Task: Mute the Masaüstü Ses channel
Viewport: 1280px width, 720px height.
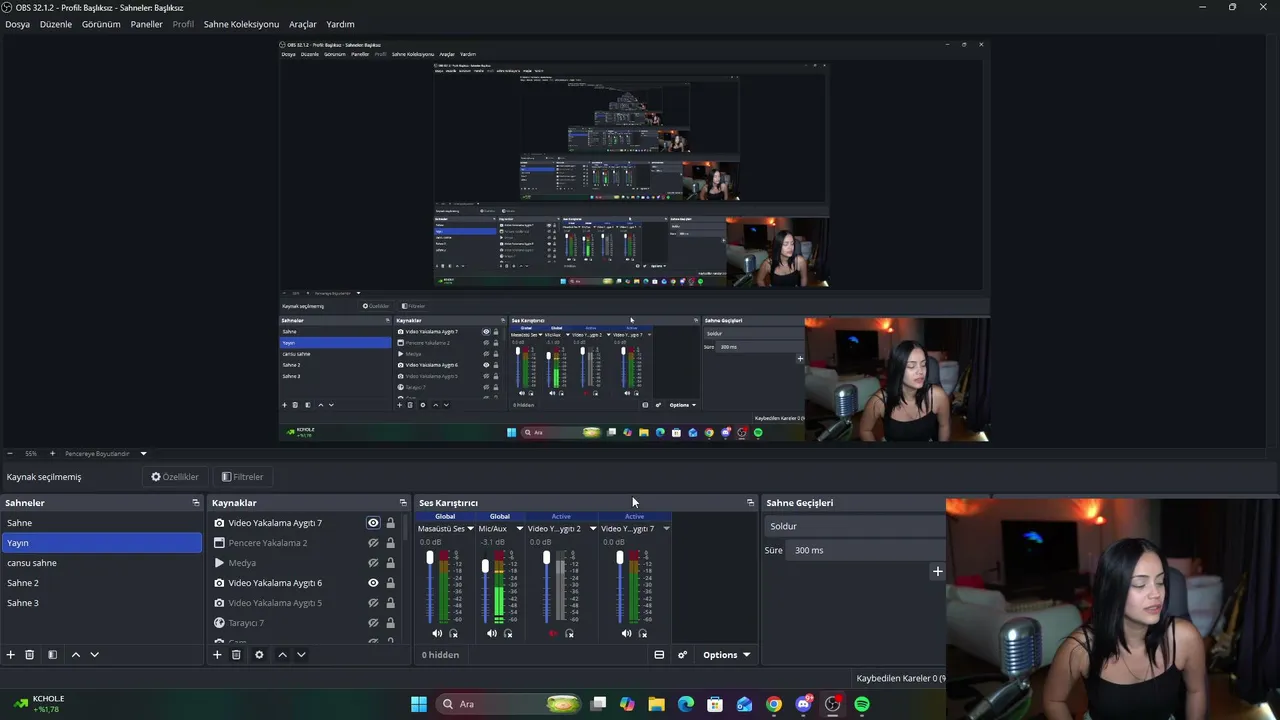Action: point(437,634)
